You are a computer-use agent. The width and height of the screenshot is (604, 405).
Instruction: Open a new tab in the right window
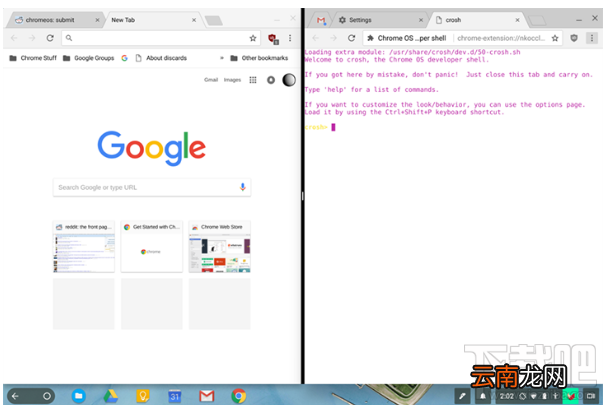point(537,20)
